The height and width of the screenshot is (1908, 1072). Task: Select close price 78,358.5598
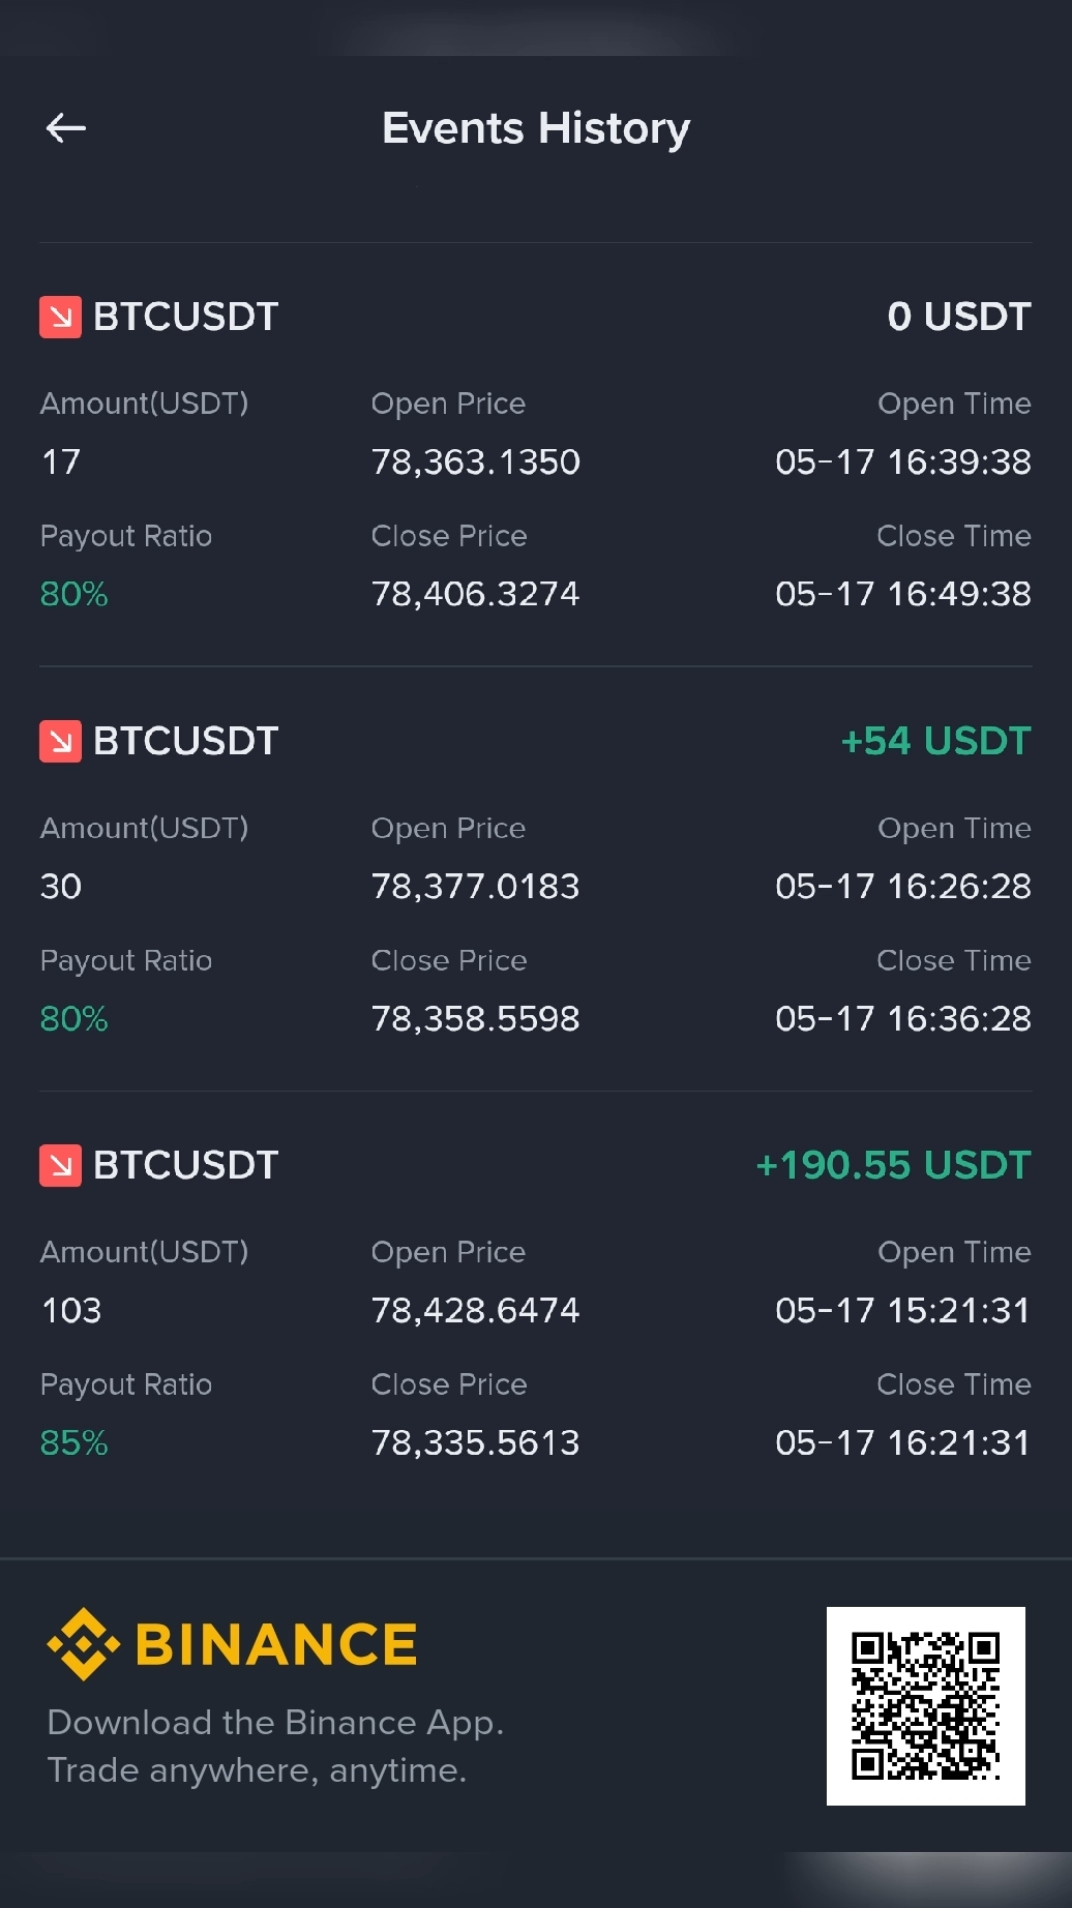[x=476, y=1018]
